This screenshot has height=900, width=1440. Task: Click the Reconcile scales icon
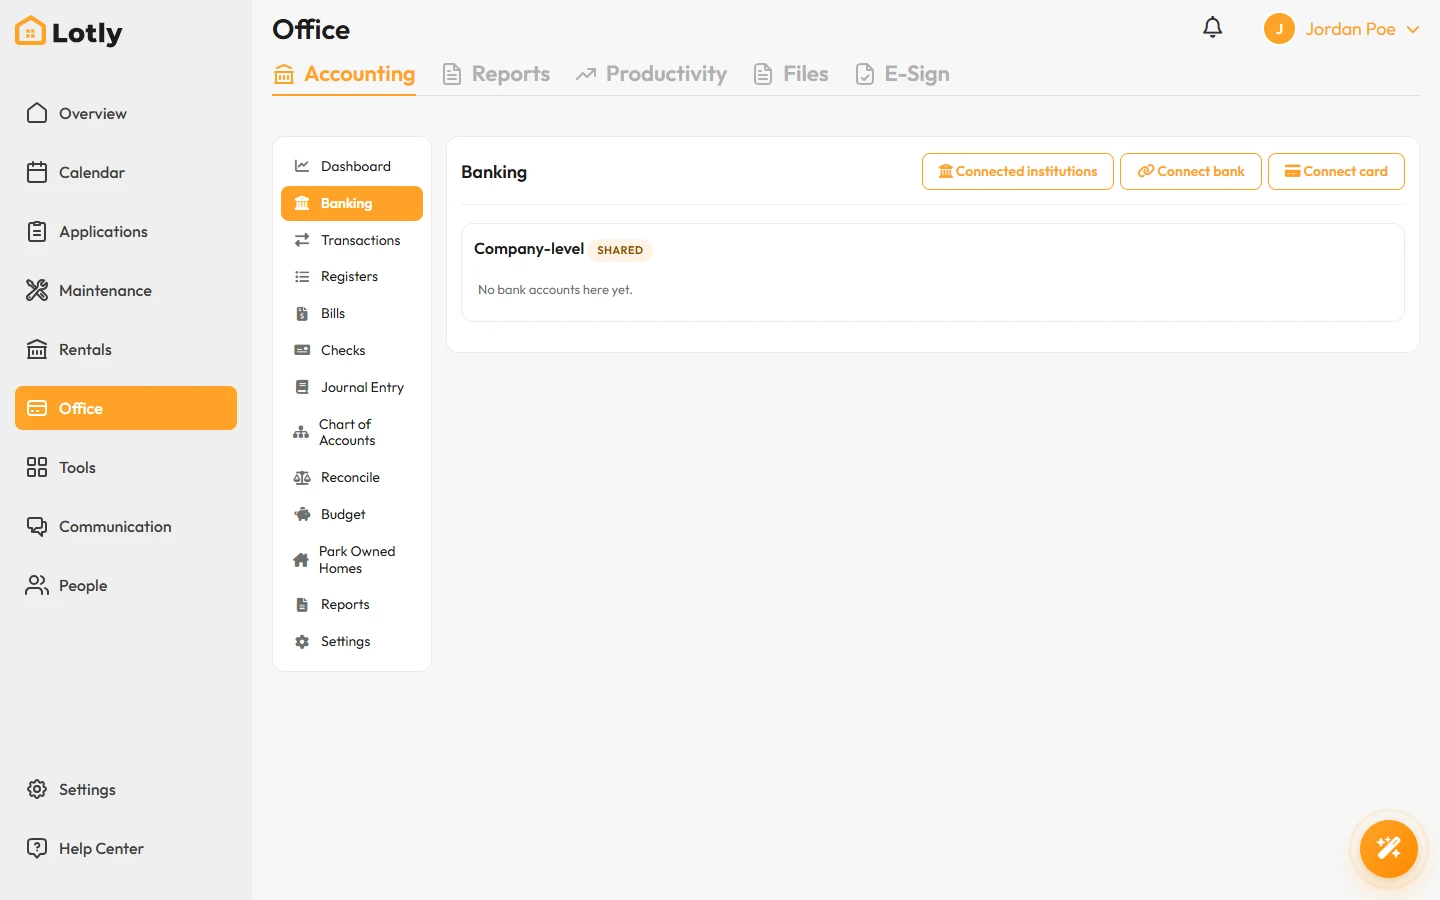[302, 477]
